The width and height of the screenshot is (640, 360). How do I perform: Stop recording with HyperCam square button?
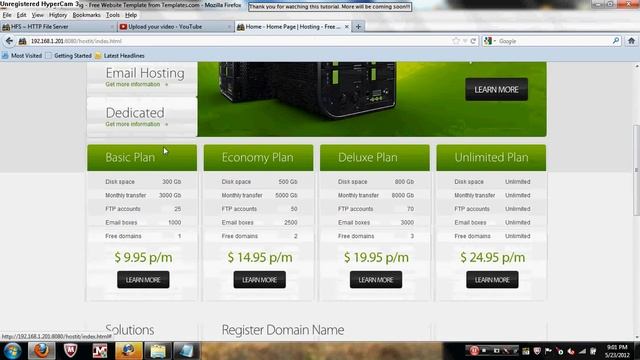tap(484, 351)
